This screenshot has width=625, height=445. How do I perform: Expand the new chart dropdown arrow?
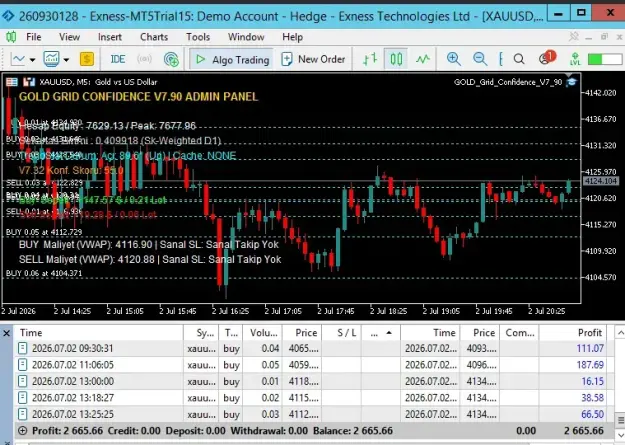click(33, 60)
